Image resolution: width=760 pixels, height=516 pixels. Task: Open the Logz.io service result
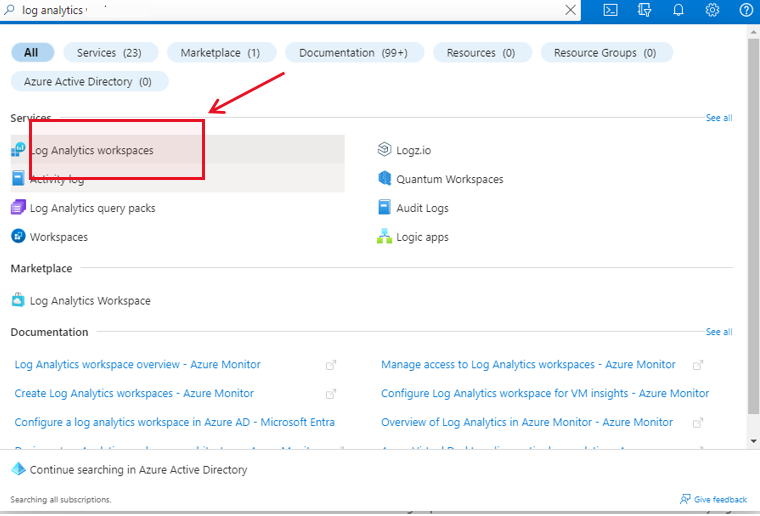[413, 150]
